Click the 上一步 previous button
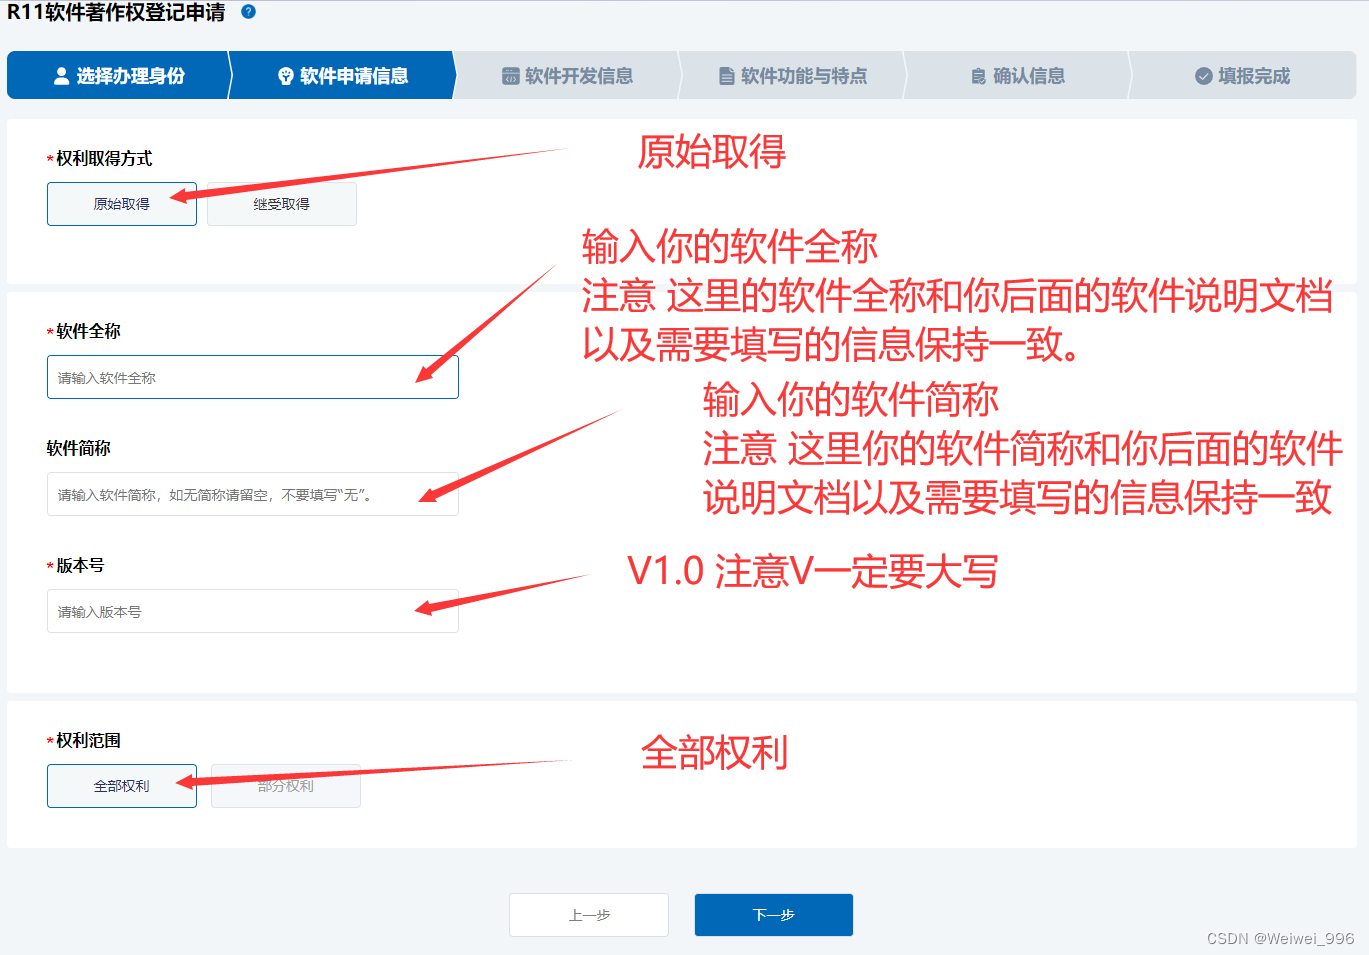The image size is (1369, 955). (589, 915)
